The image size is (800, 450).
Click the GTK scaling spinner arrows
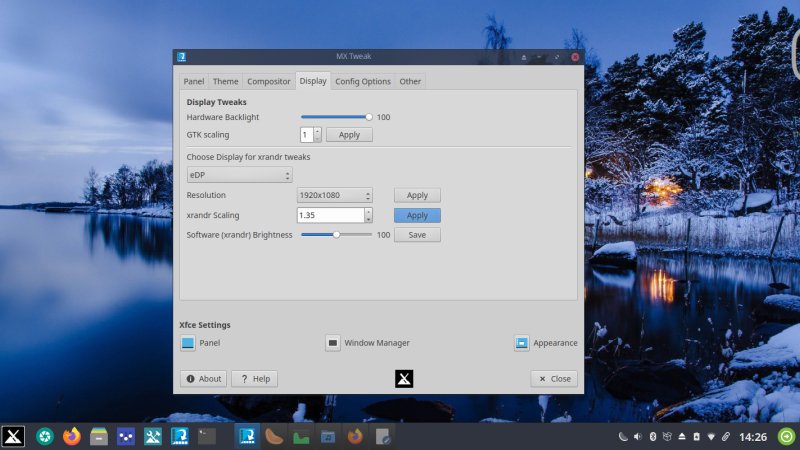pos(318,134)
